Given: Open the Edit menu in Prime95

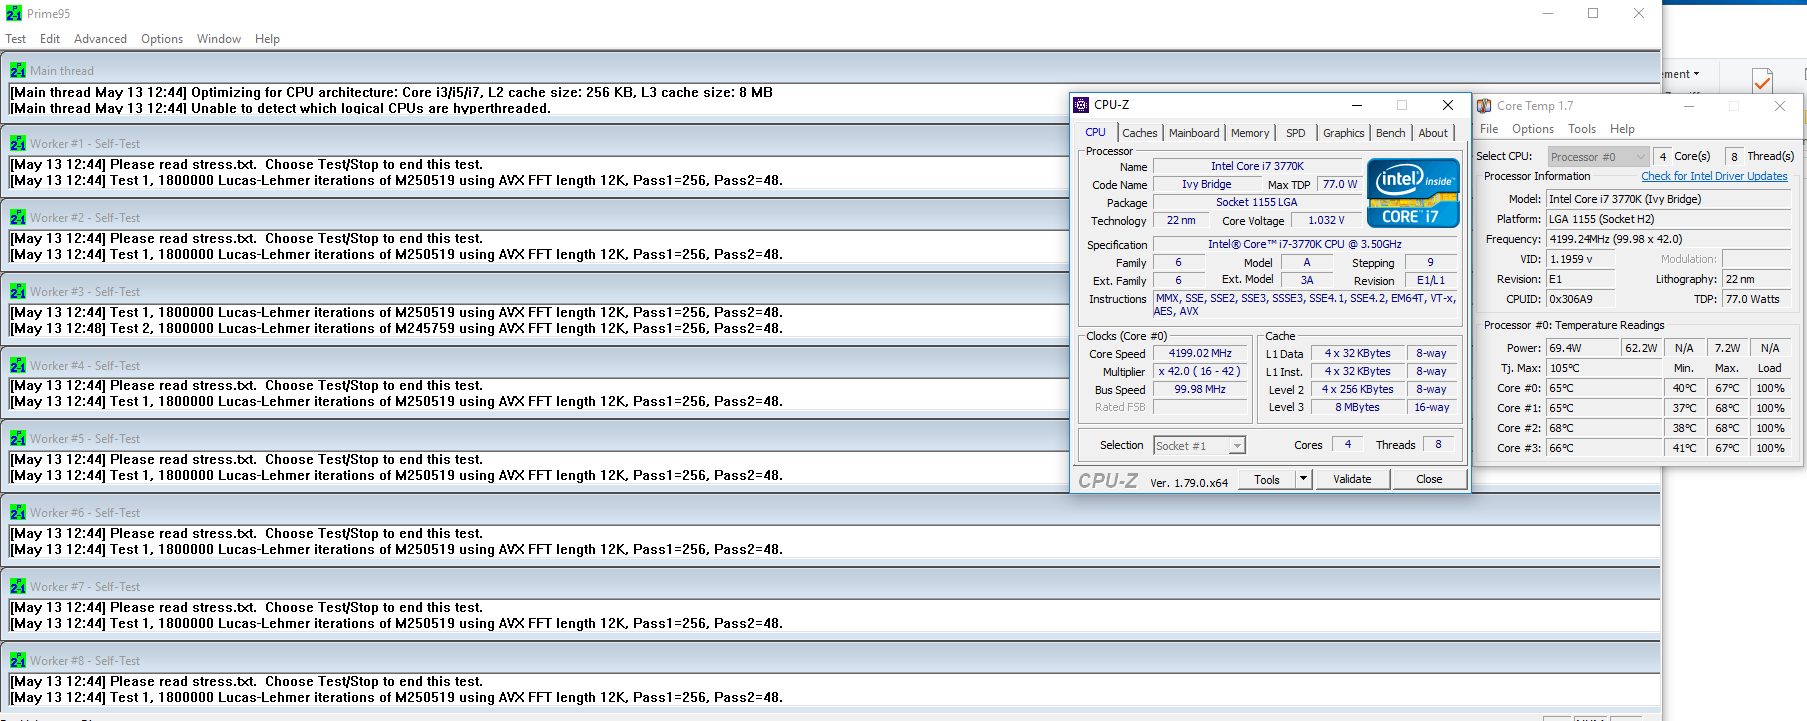Looking at the screenshot, I should pos(50,39).
